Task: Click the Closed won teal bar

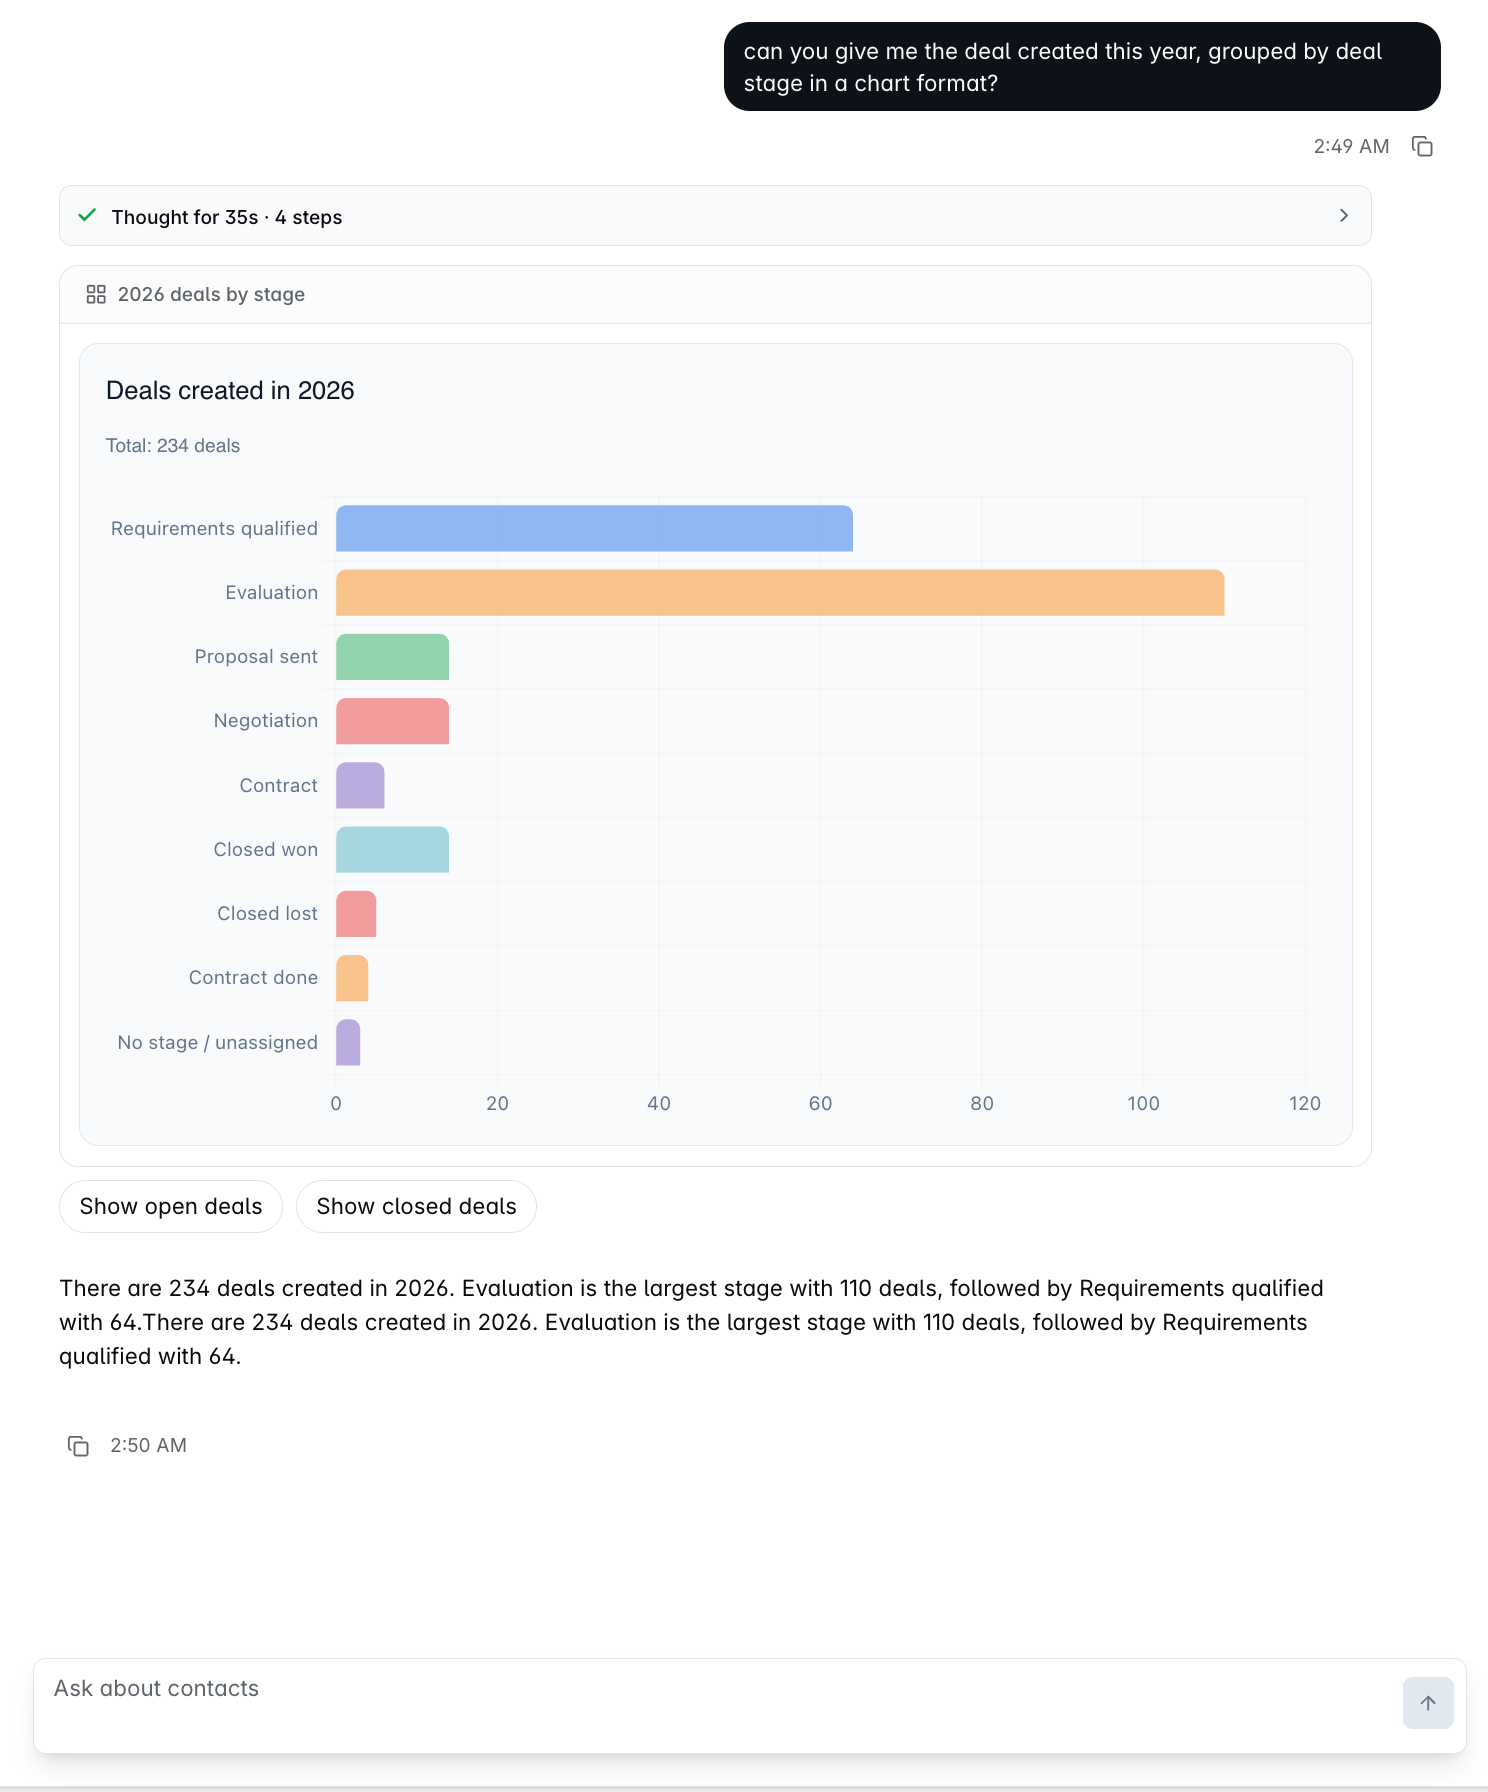Action: coord(392,850)
